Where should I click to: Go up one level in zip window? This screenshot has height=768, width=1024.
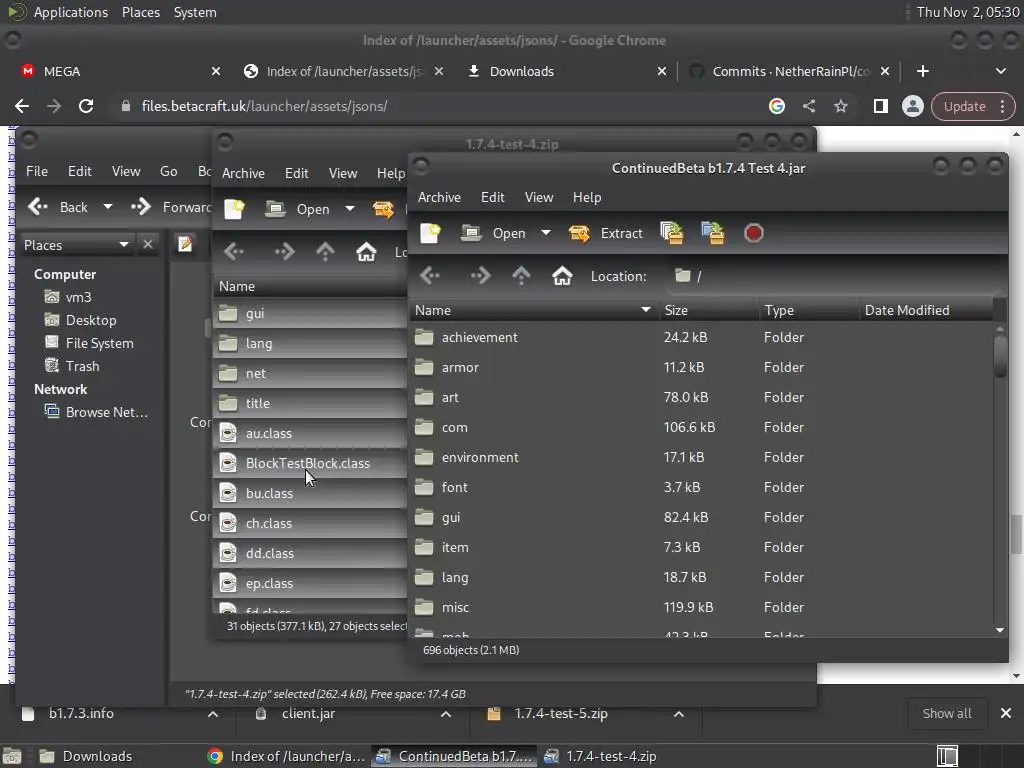325,252
